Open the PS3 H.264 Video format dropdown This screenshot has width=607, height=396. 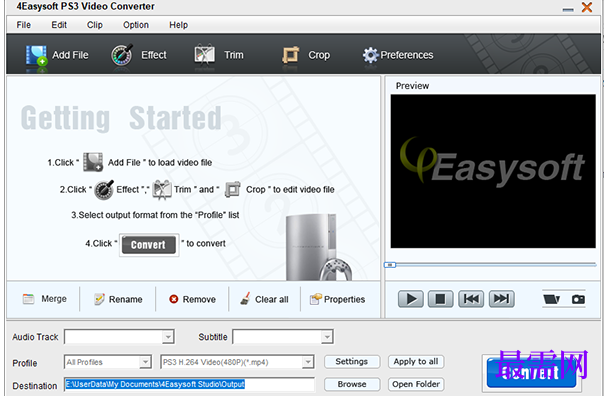point(308,362)
